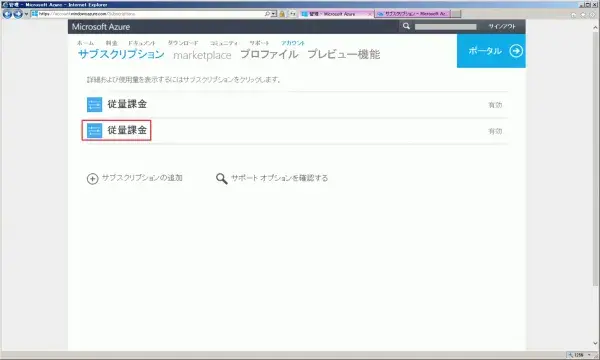Viewport: 600px width, 360px height.
Task: Click the browser Back arrow button
Action: 7,14
